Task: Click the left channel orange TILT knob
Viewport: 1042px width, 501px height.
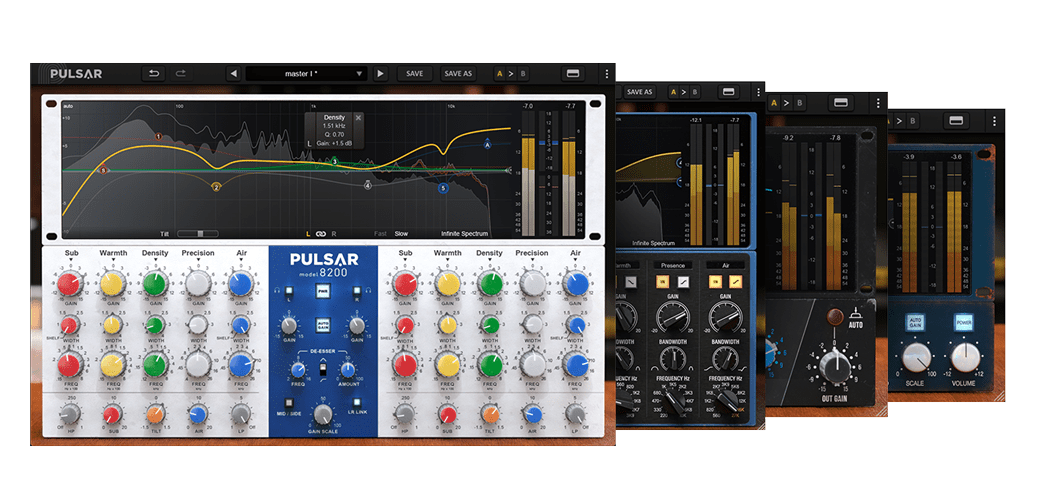Action: (x=154, y=414)
